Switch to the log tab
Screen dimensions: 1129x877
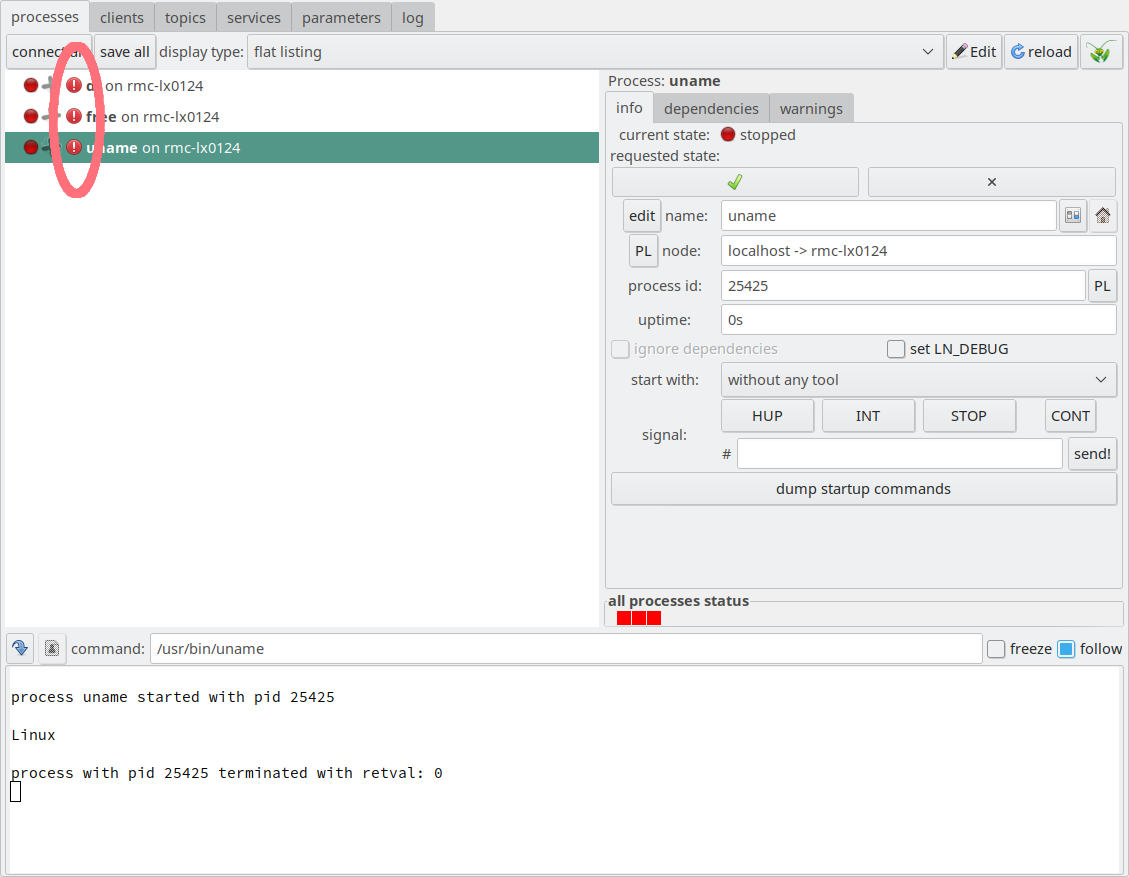click(x=413, y=17)
